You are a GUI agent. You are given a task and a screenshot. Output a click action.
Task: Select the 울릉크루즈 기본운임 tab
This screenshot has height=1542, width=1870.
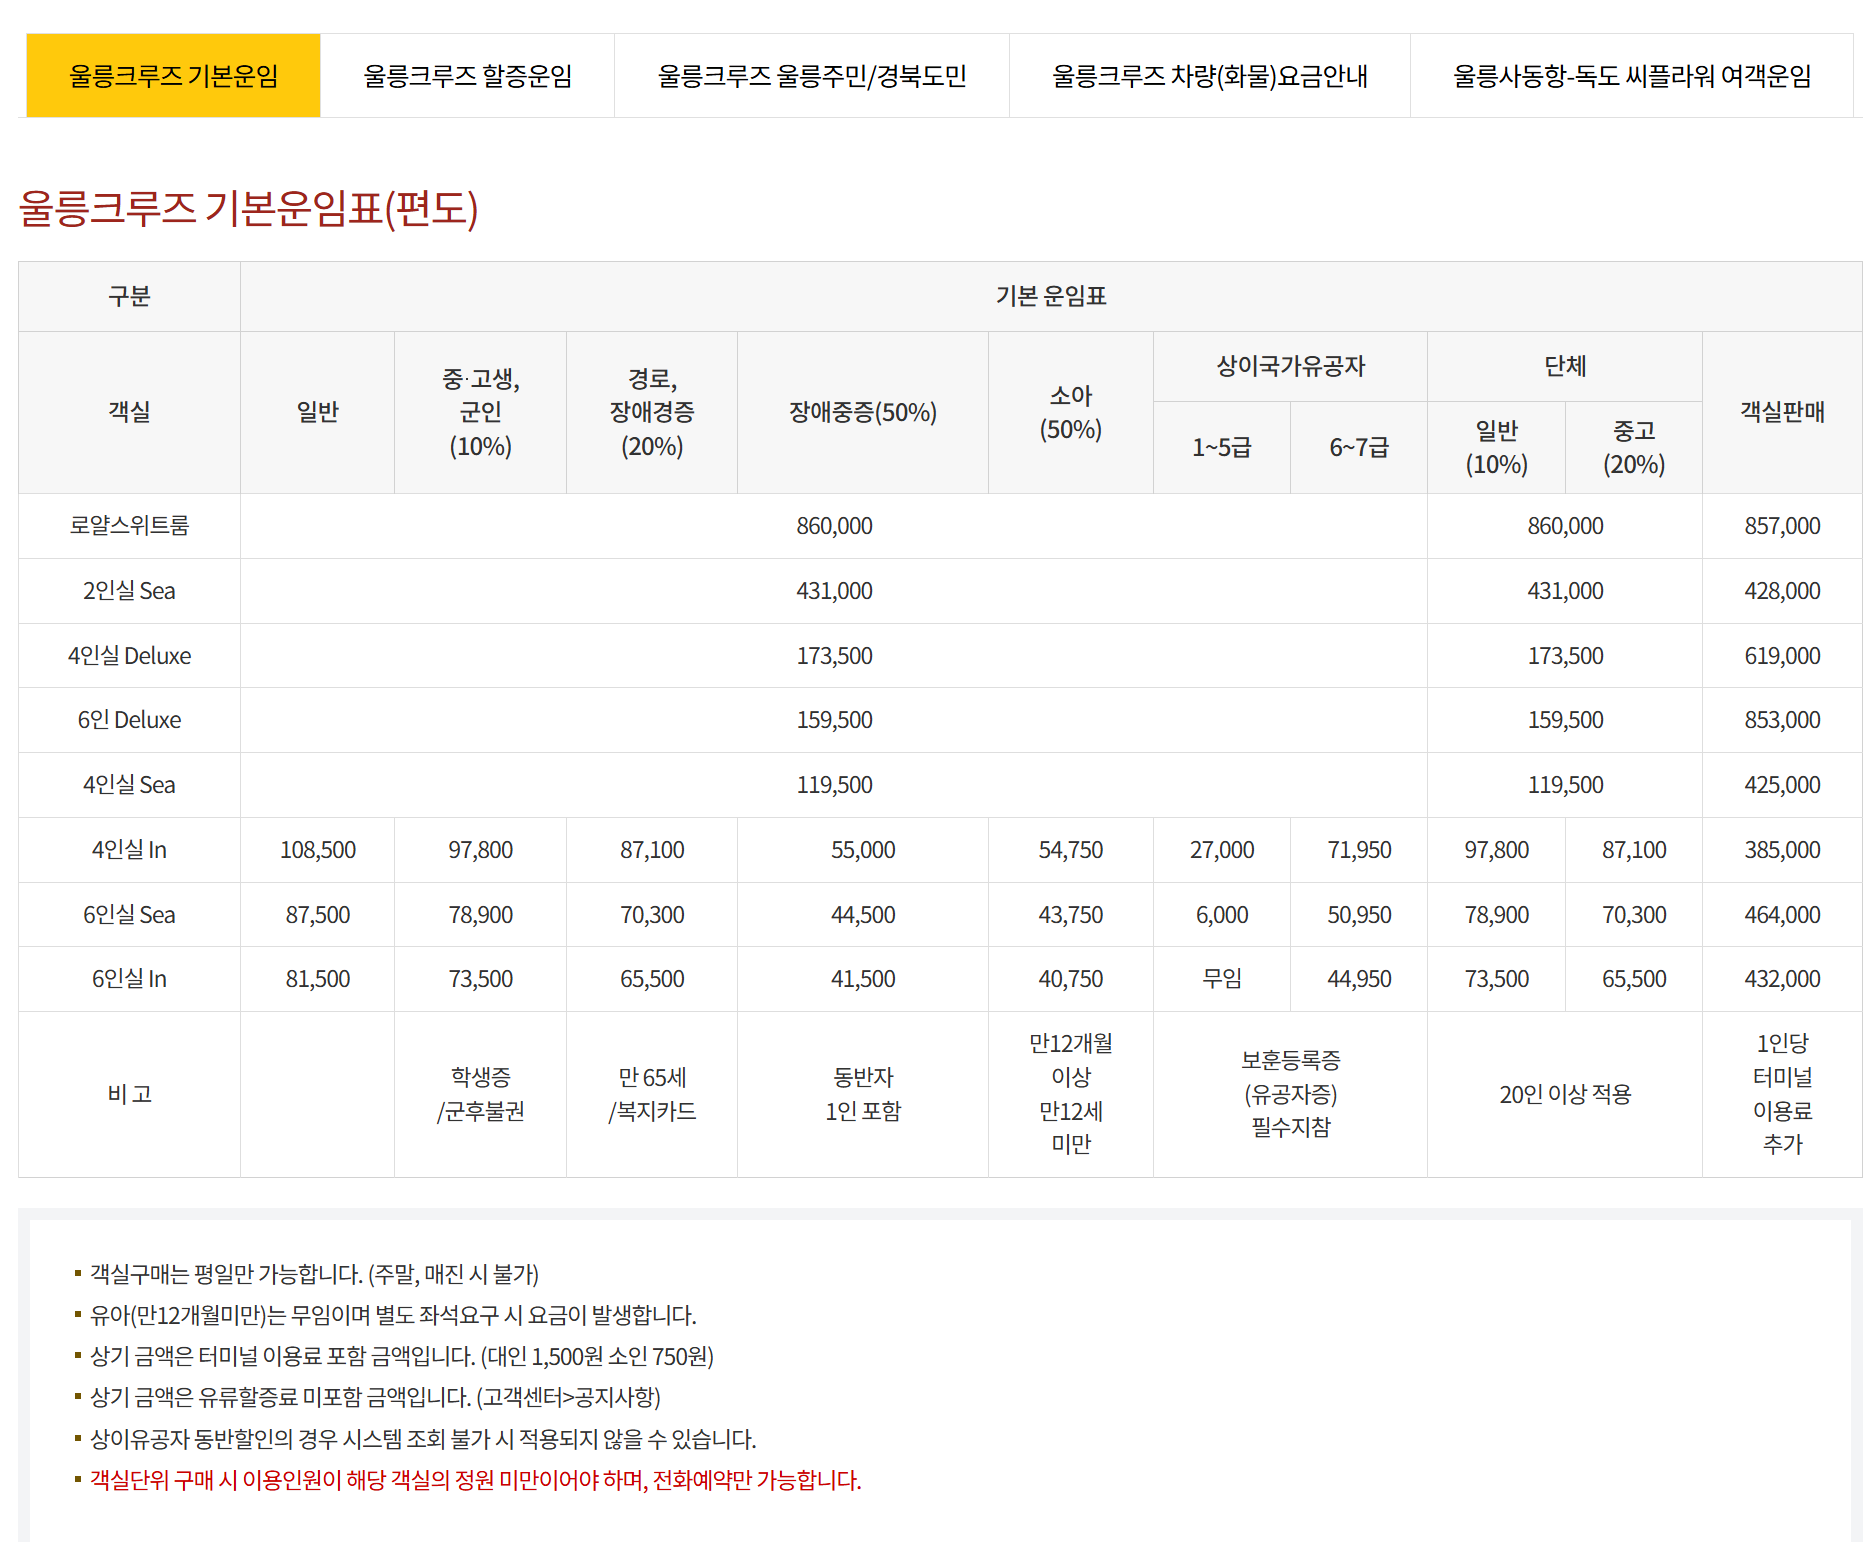pos(173,76)
